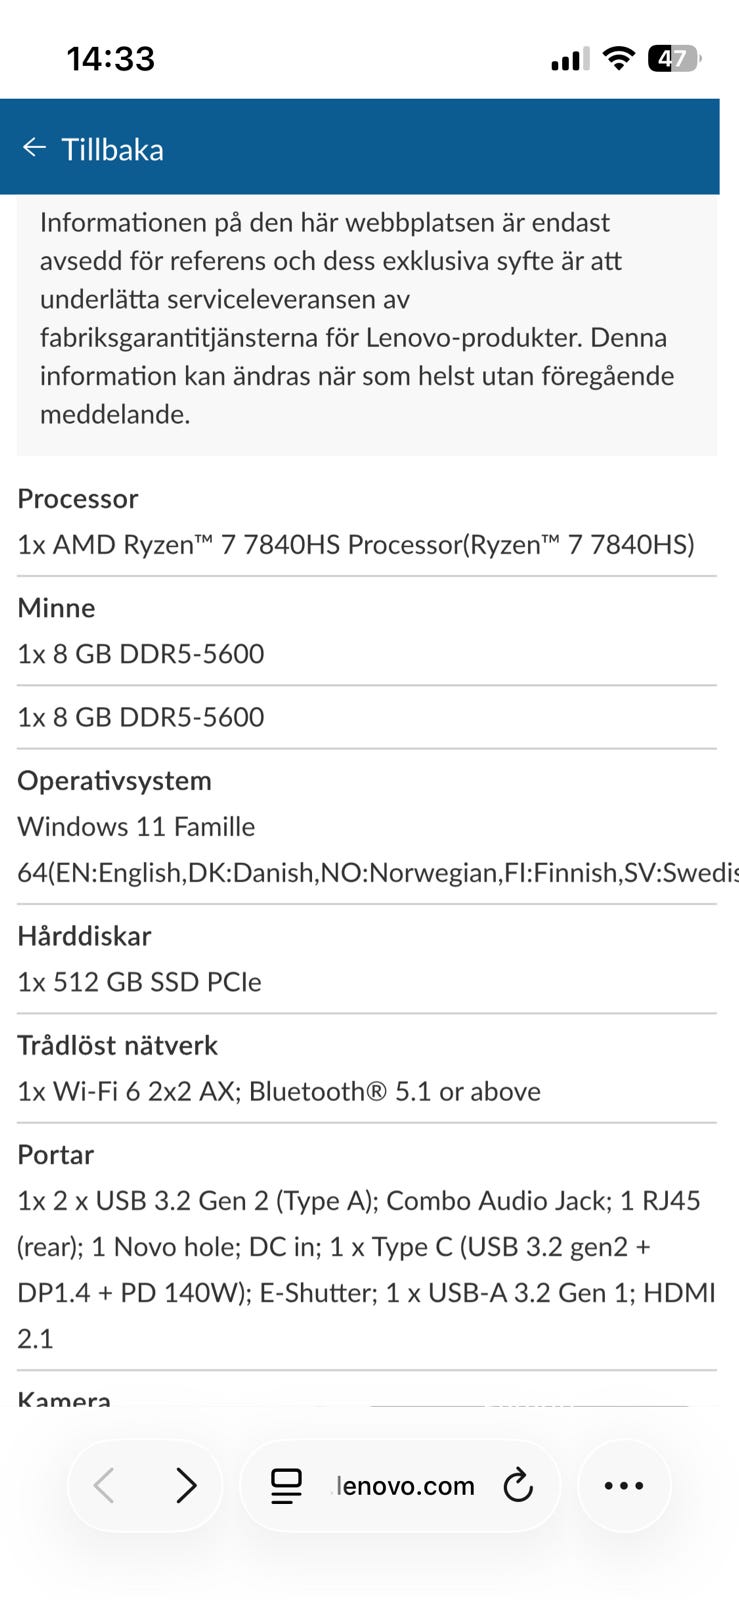Image resolution: width=739 pixels, height=1600 pixels.
Task: Click the 512 GB SSD PCIe entry
Action: pos(139,982)
